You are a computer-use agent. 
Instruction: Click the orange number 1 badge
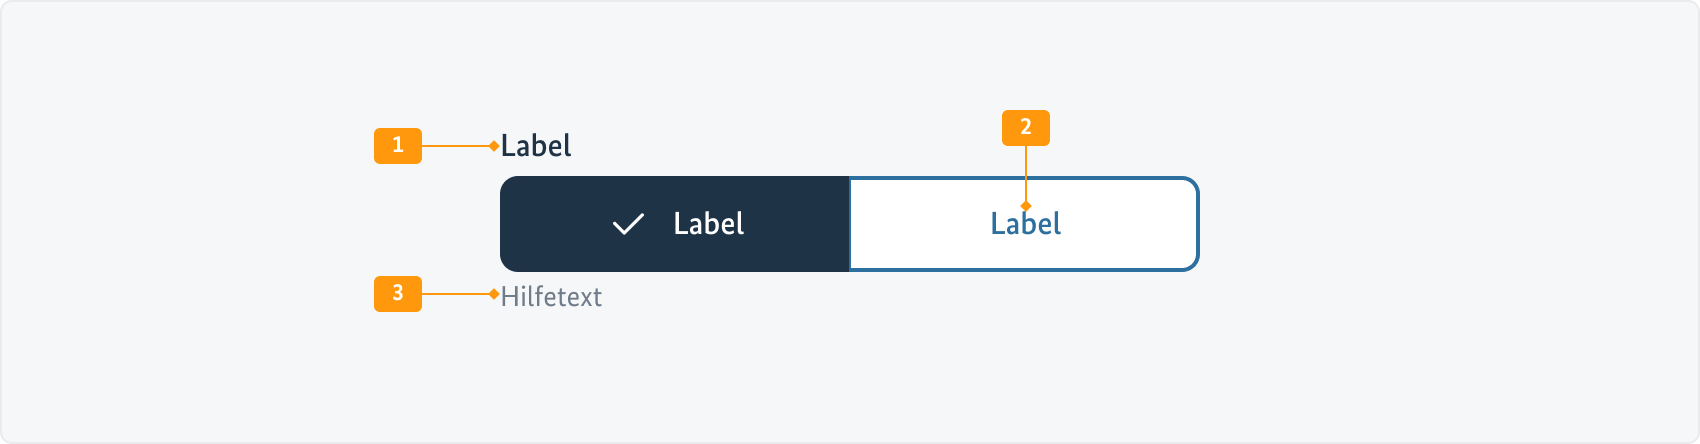398,146
